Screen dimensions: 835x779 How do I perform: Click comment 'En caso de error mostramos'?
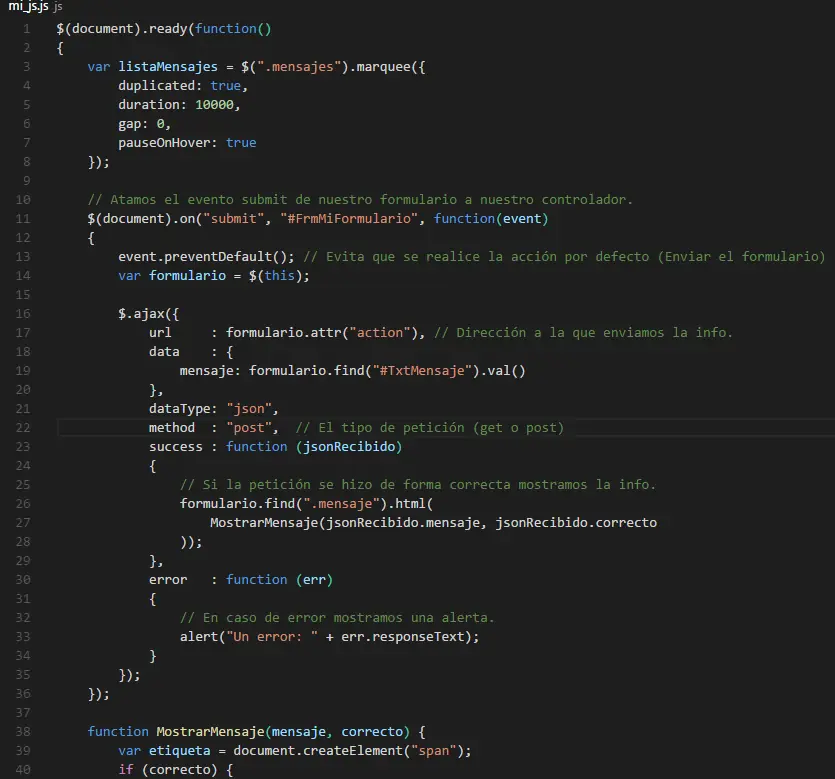337,618
